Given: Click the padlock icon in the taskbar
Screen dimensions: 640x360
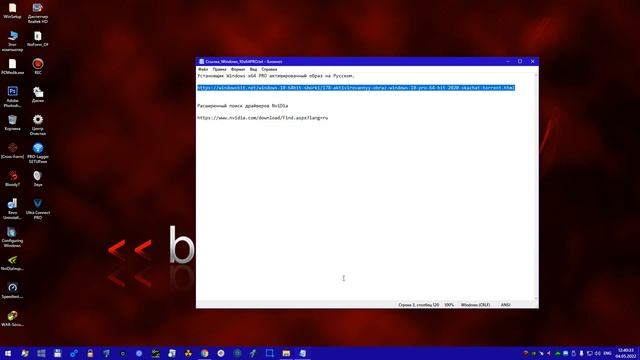Looking at the screenshot, I should [90, 353].
